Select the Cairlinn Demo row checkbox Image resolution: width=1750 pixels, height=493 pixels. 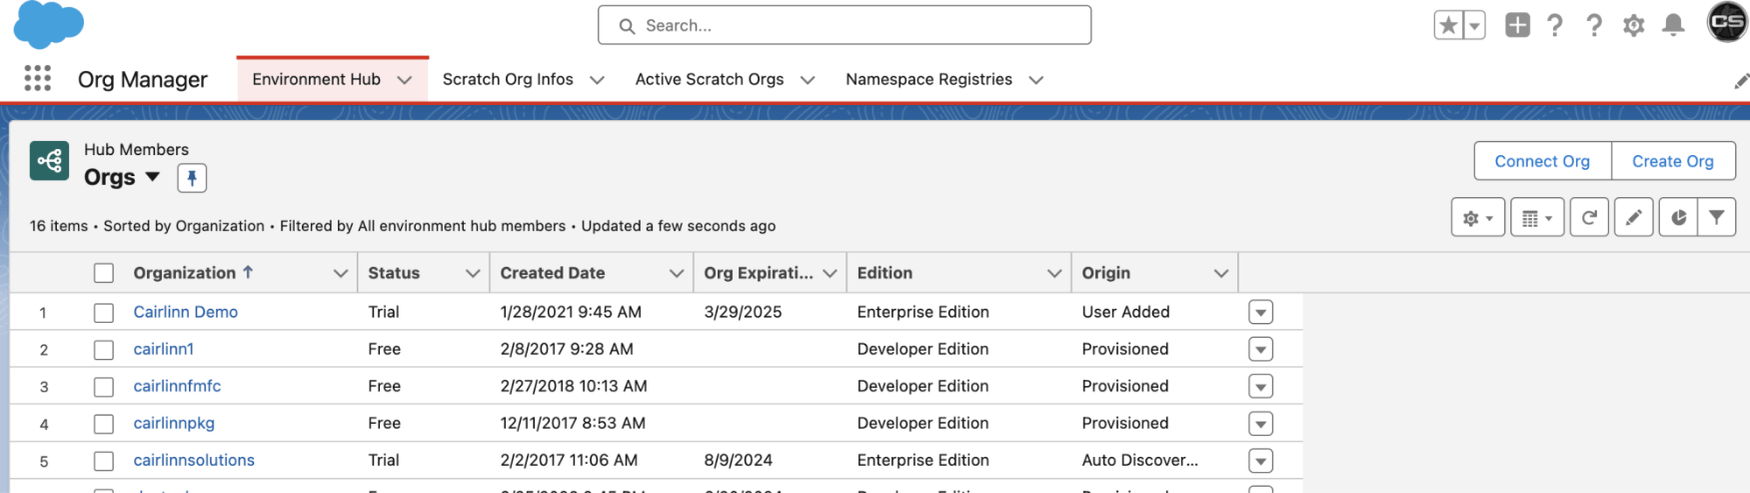point(104,312)
